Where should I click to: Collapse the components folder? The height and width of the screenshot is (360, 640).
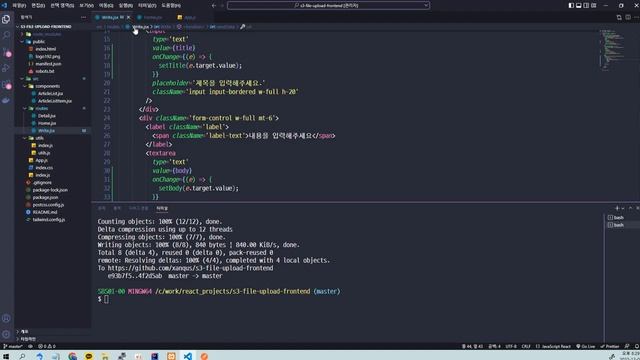click(47, 86)
